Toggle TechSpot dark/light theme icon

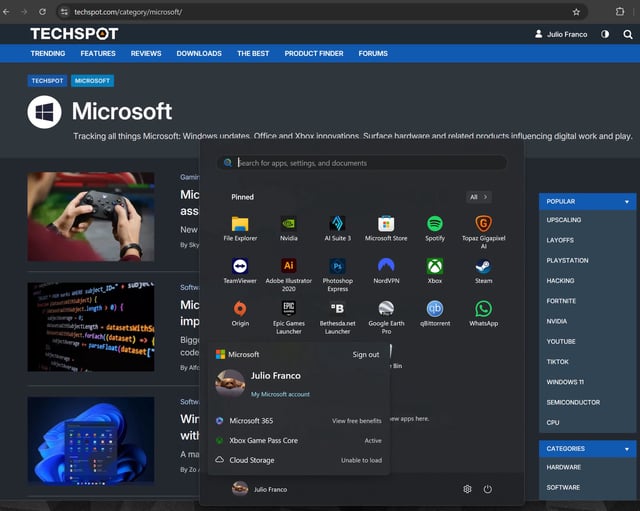(605, 34)
